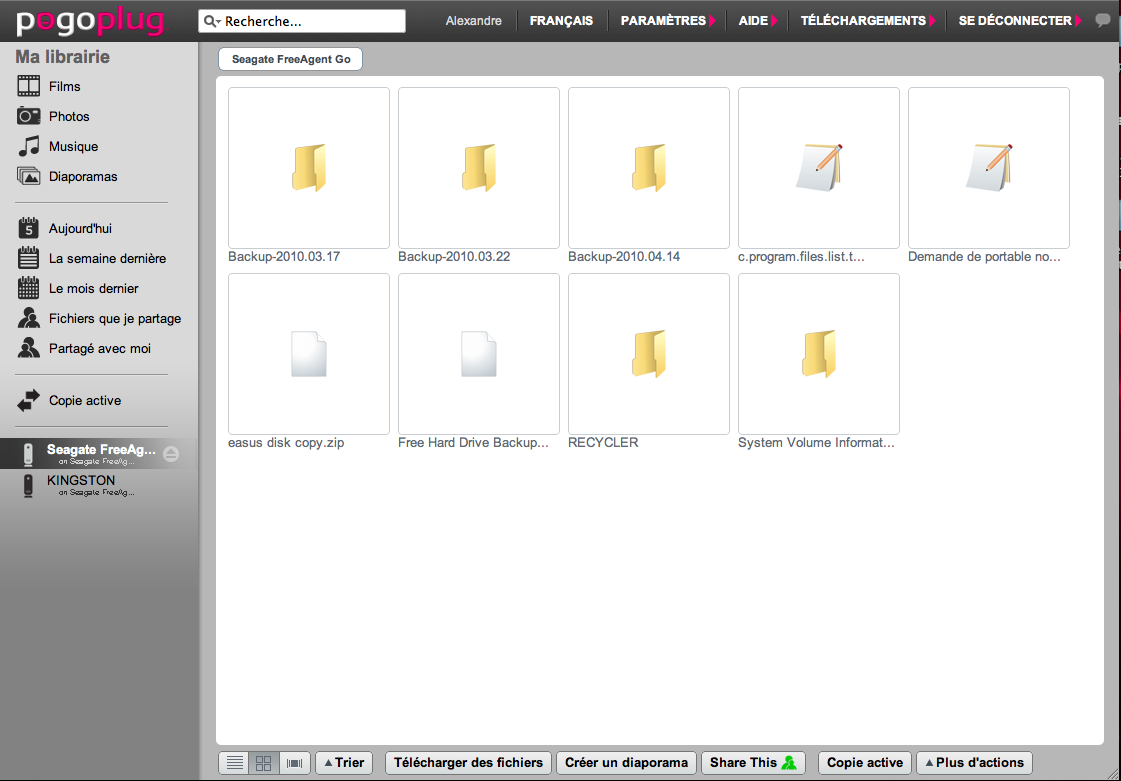Open the Backup-2010.03.22 folder
The image size is (1121, 781).
479,168
